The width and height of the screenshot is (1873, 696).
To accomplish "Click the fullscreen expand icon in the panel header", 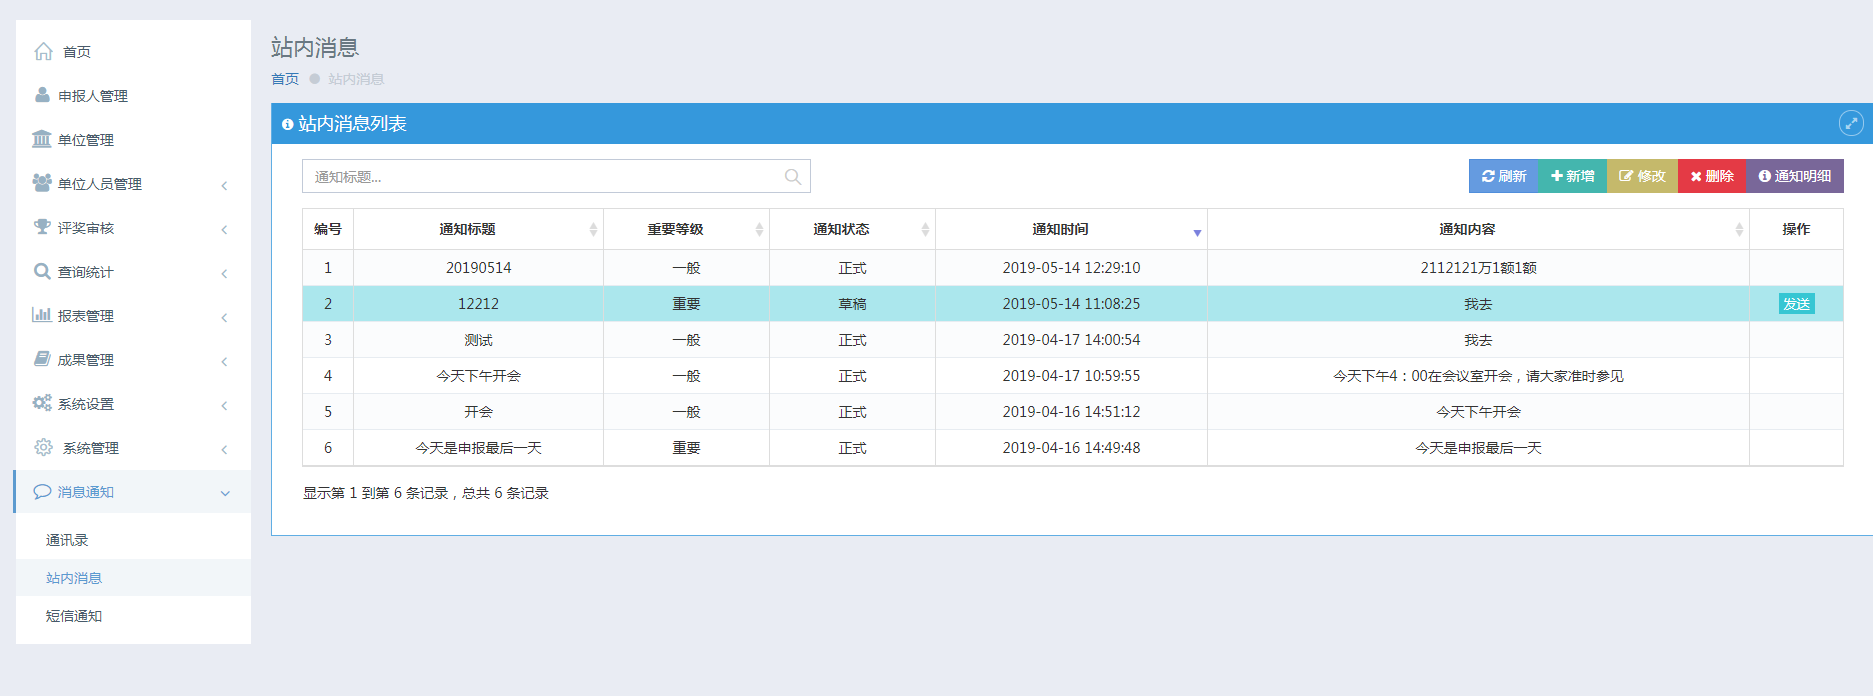I will click(x=1851, y=123).
